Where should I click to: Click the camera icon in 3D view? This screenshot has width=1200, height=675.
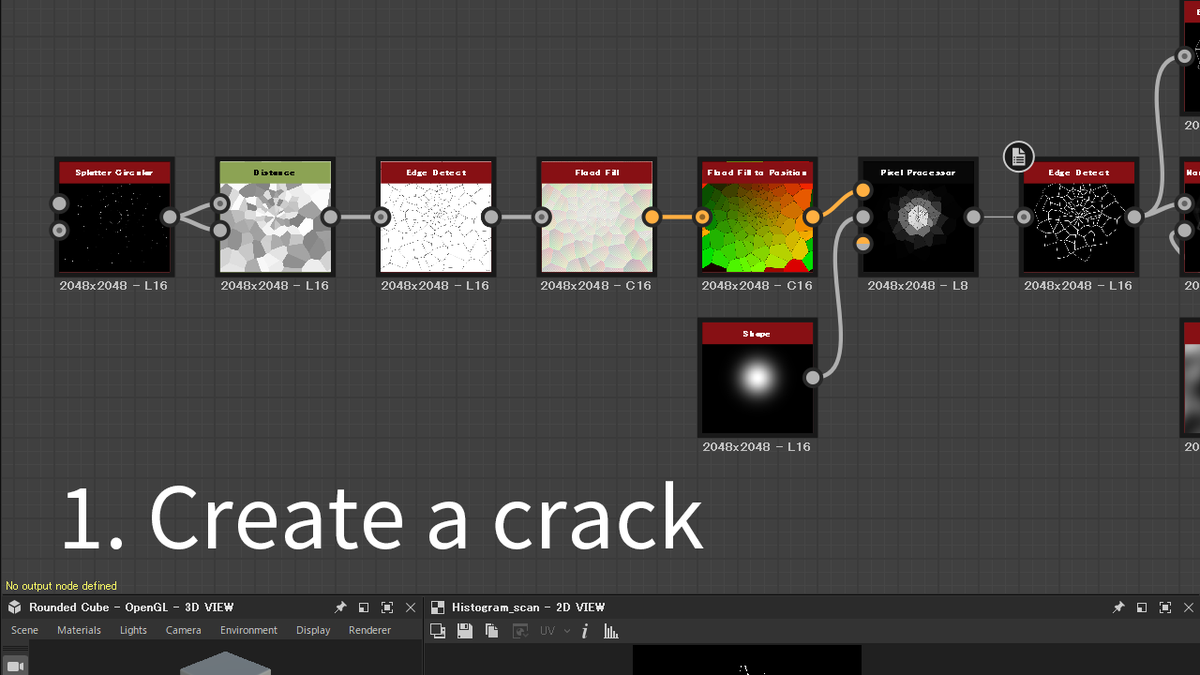[15, 665]
